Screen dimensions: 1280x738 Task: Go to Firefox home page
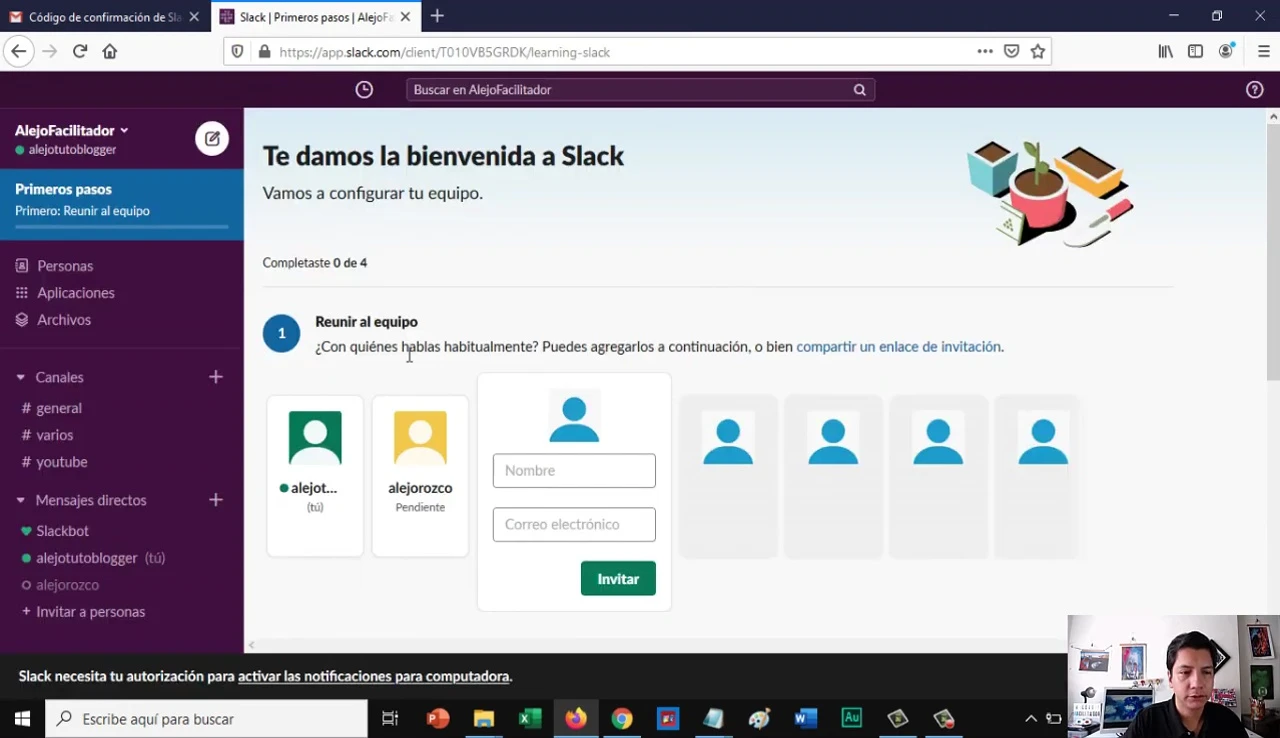110,52
